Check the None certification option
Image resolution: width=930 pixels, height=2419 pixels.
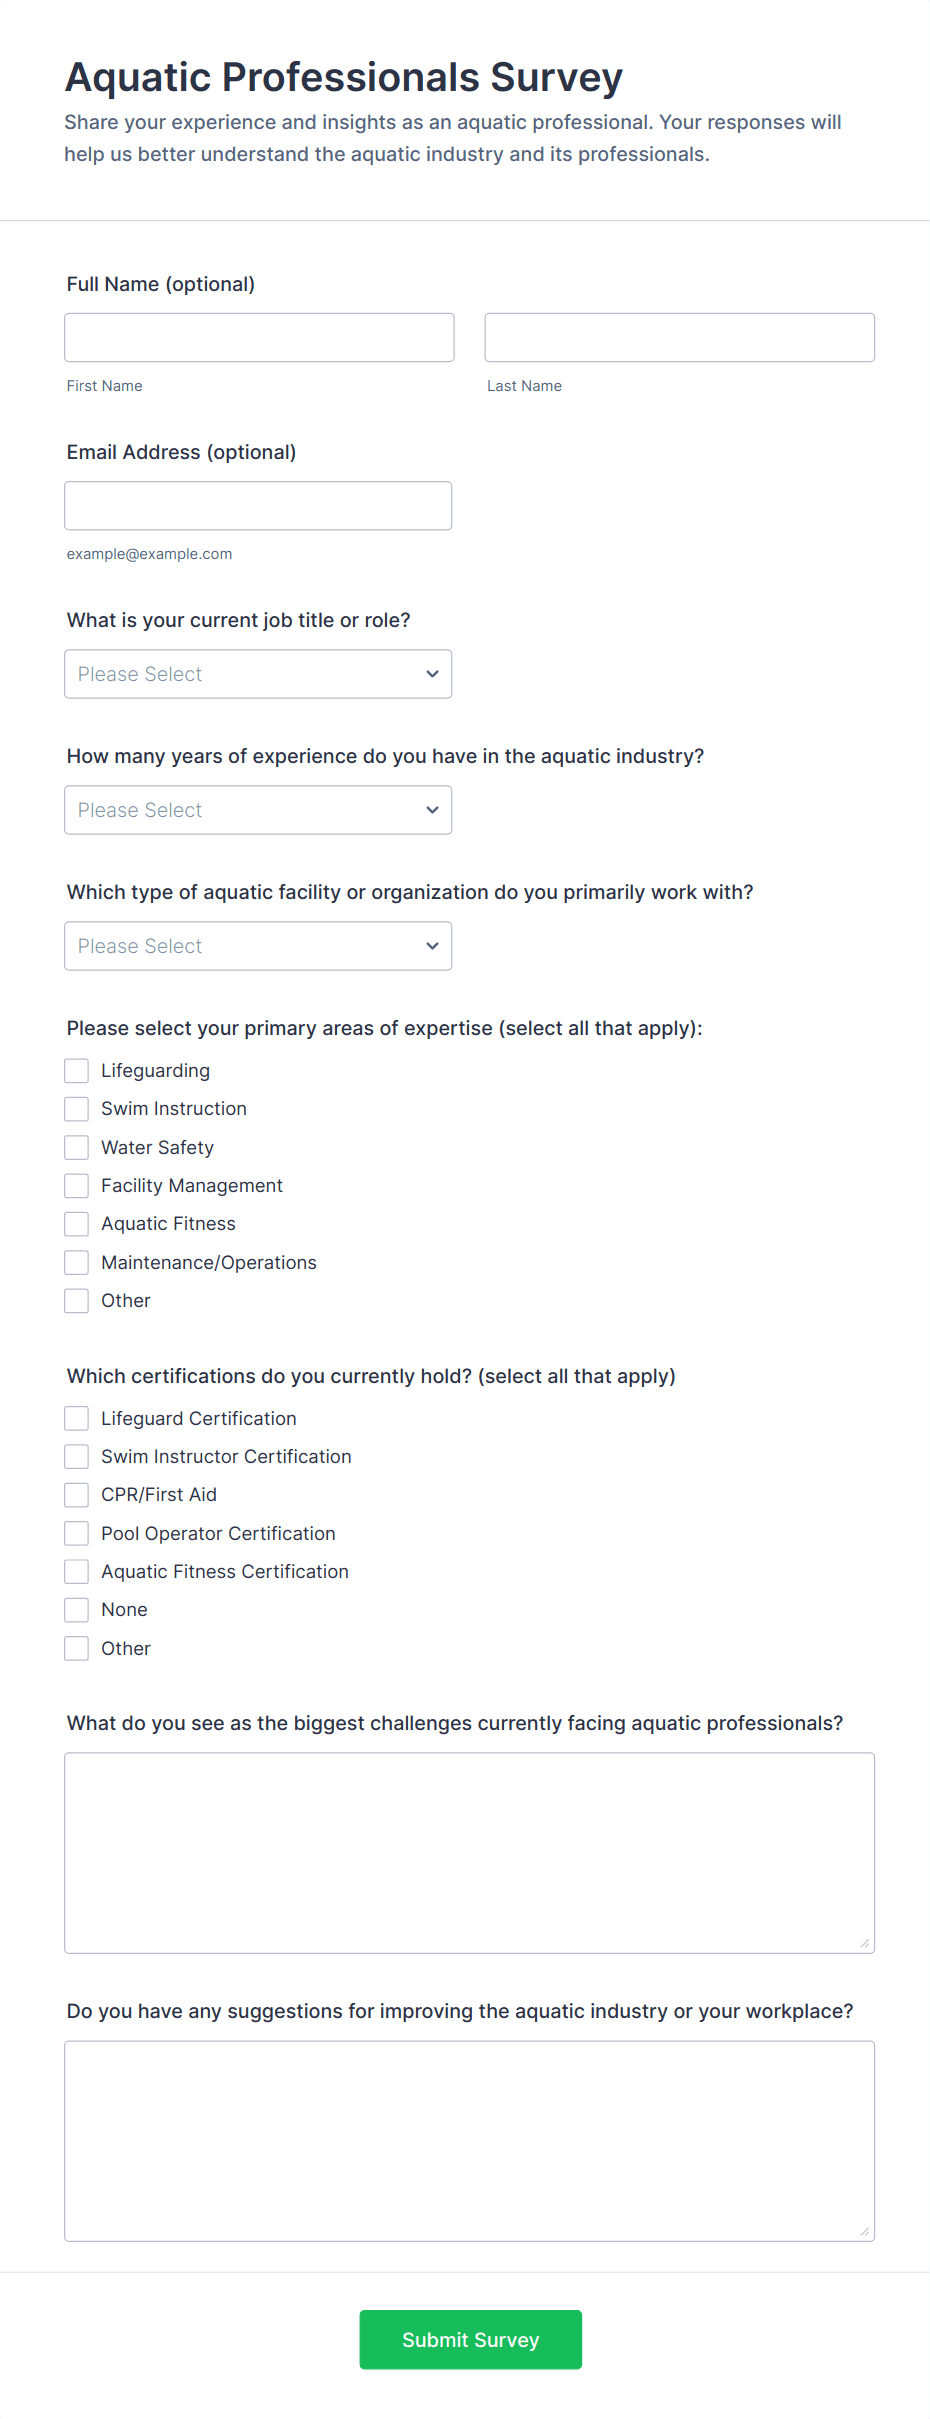[77, 1610]
